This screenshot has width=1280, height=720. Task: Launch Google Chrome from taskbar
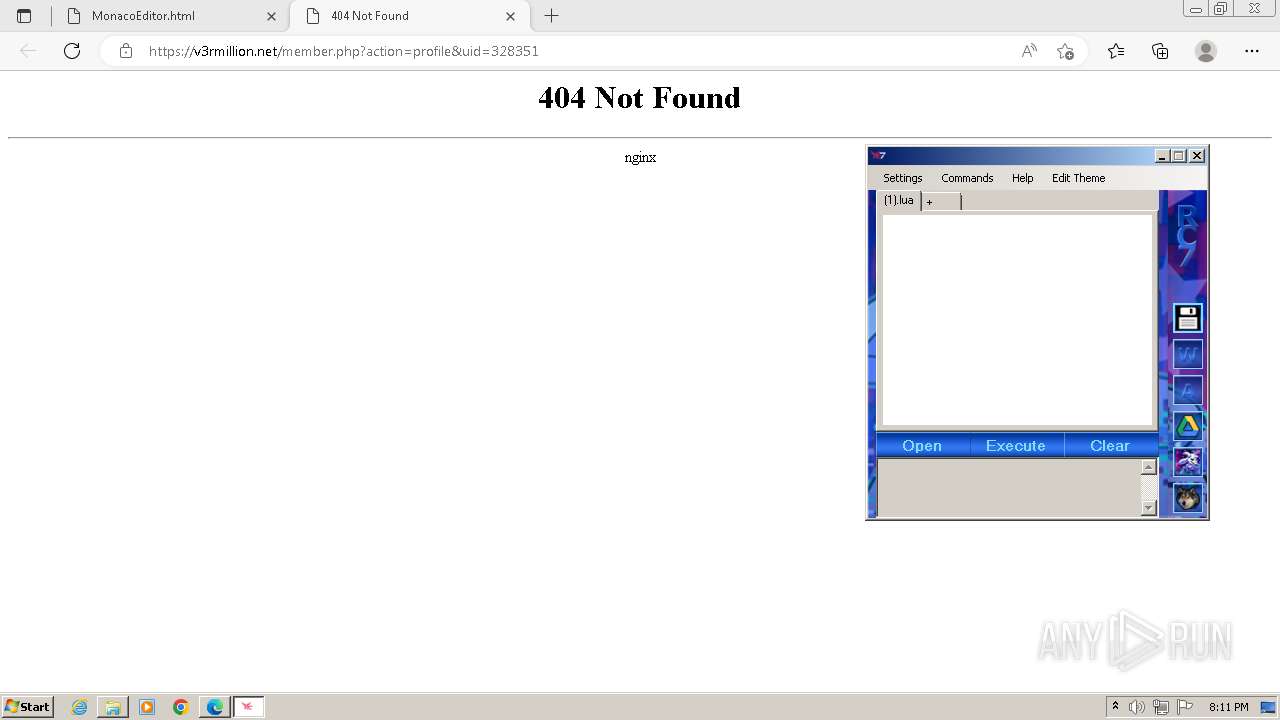(x=181, y=707)
